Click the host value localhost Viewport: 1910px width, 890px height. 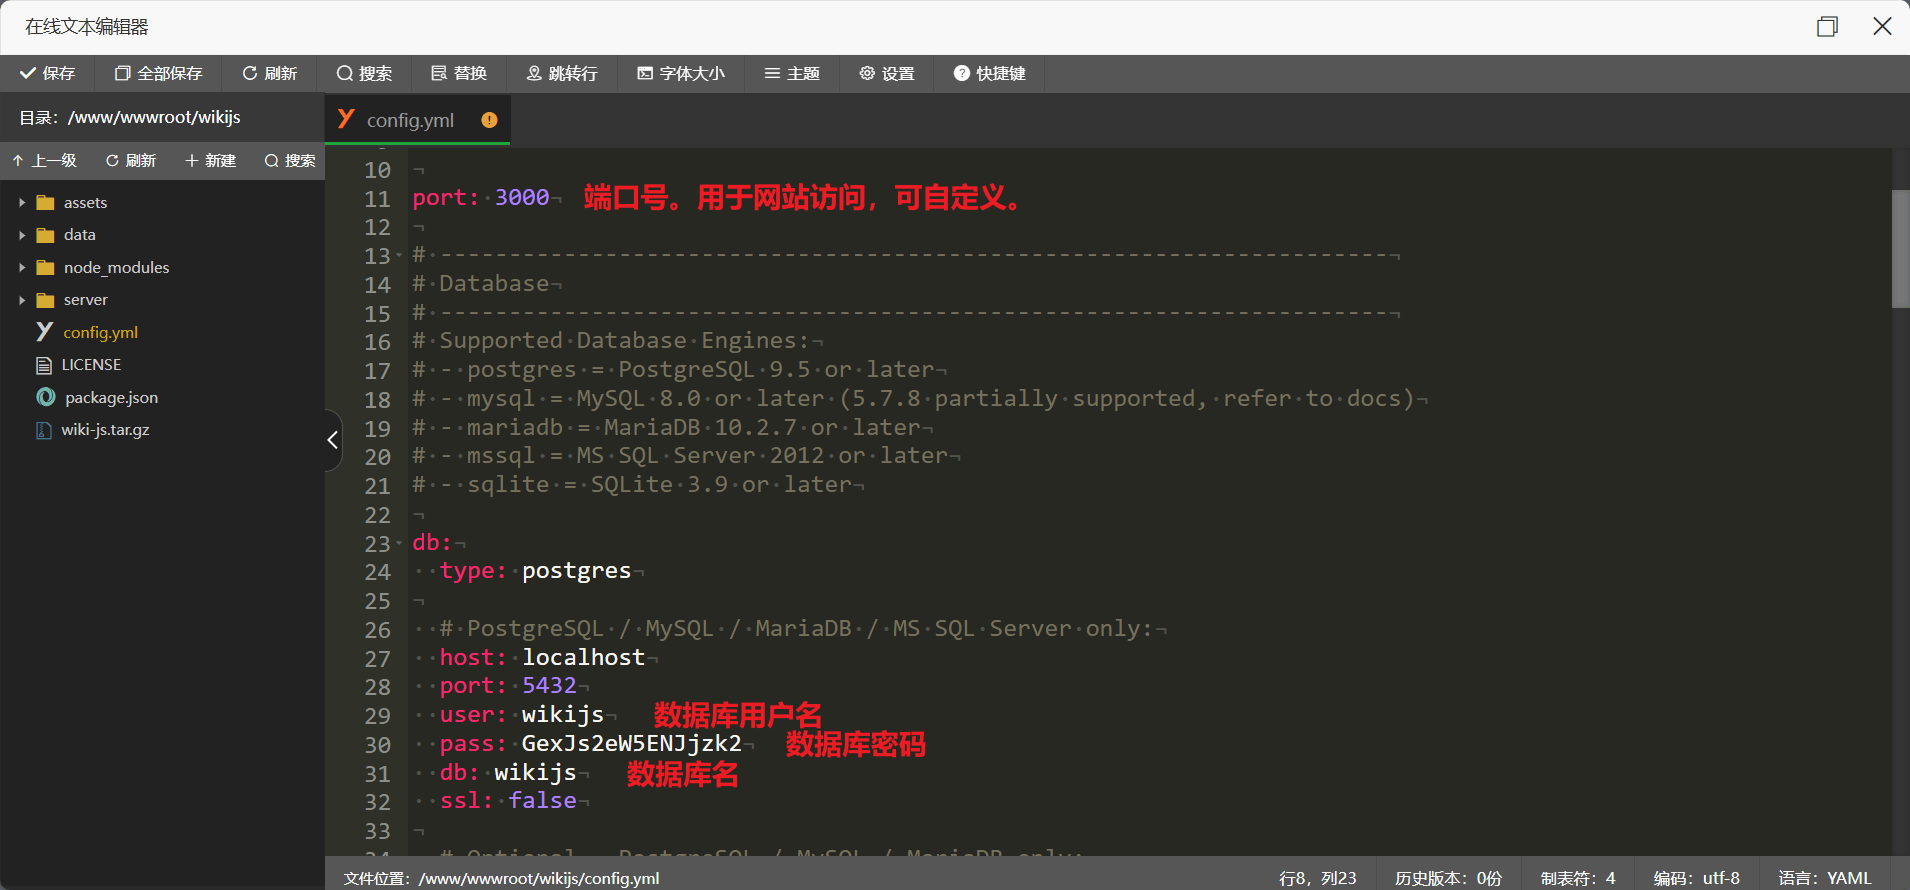coord(583,657)
